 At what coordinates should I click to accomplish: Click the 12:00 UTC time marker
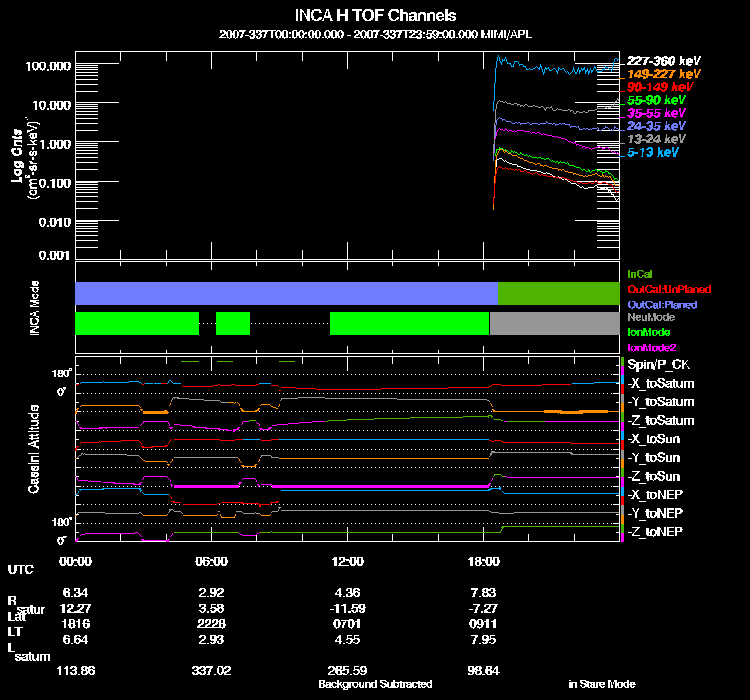[347, 561]
